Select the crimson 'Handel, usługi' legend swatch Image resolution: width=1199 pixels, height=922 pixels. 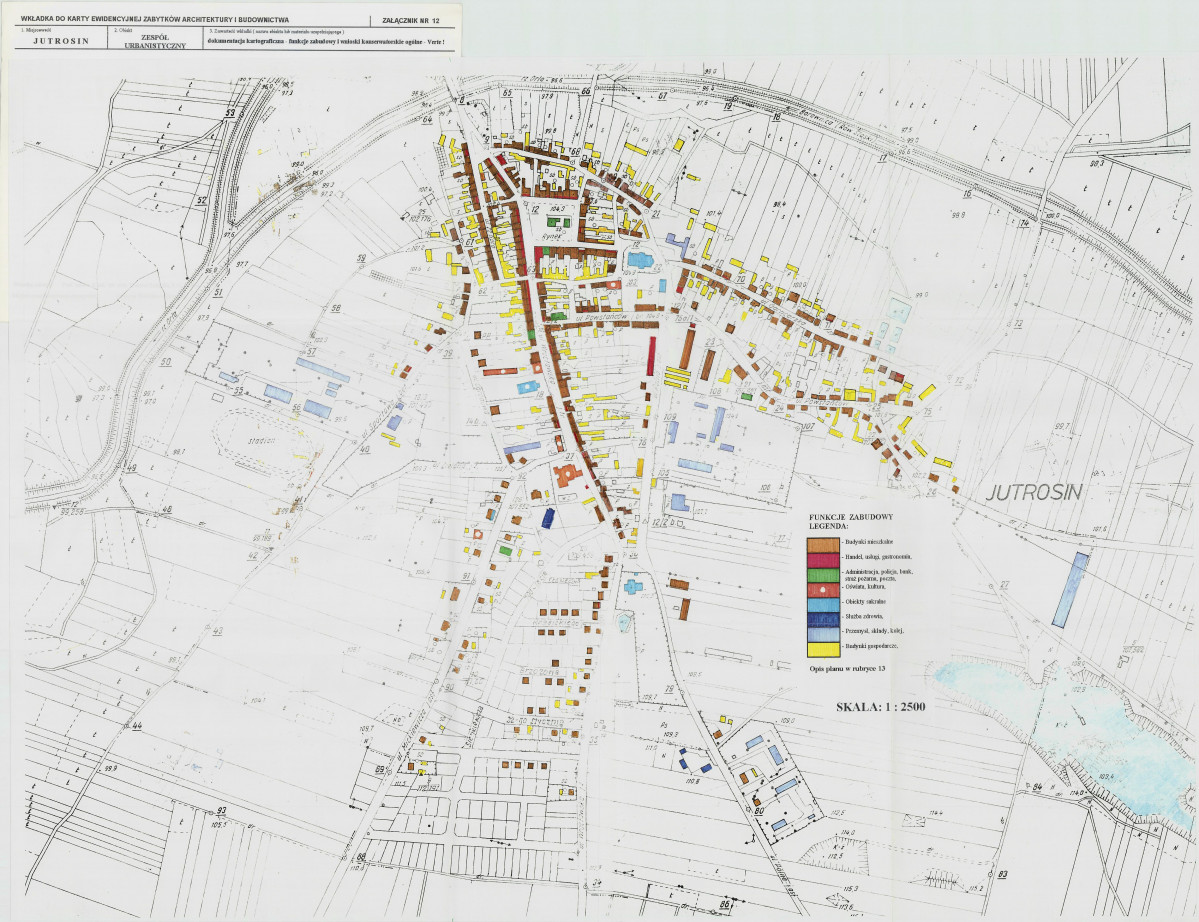pos(822,559)
